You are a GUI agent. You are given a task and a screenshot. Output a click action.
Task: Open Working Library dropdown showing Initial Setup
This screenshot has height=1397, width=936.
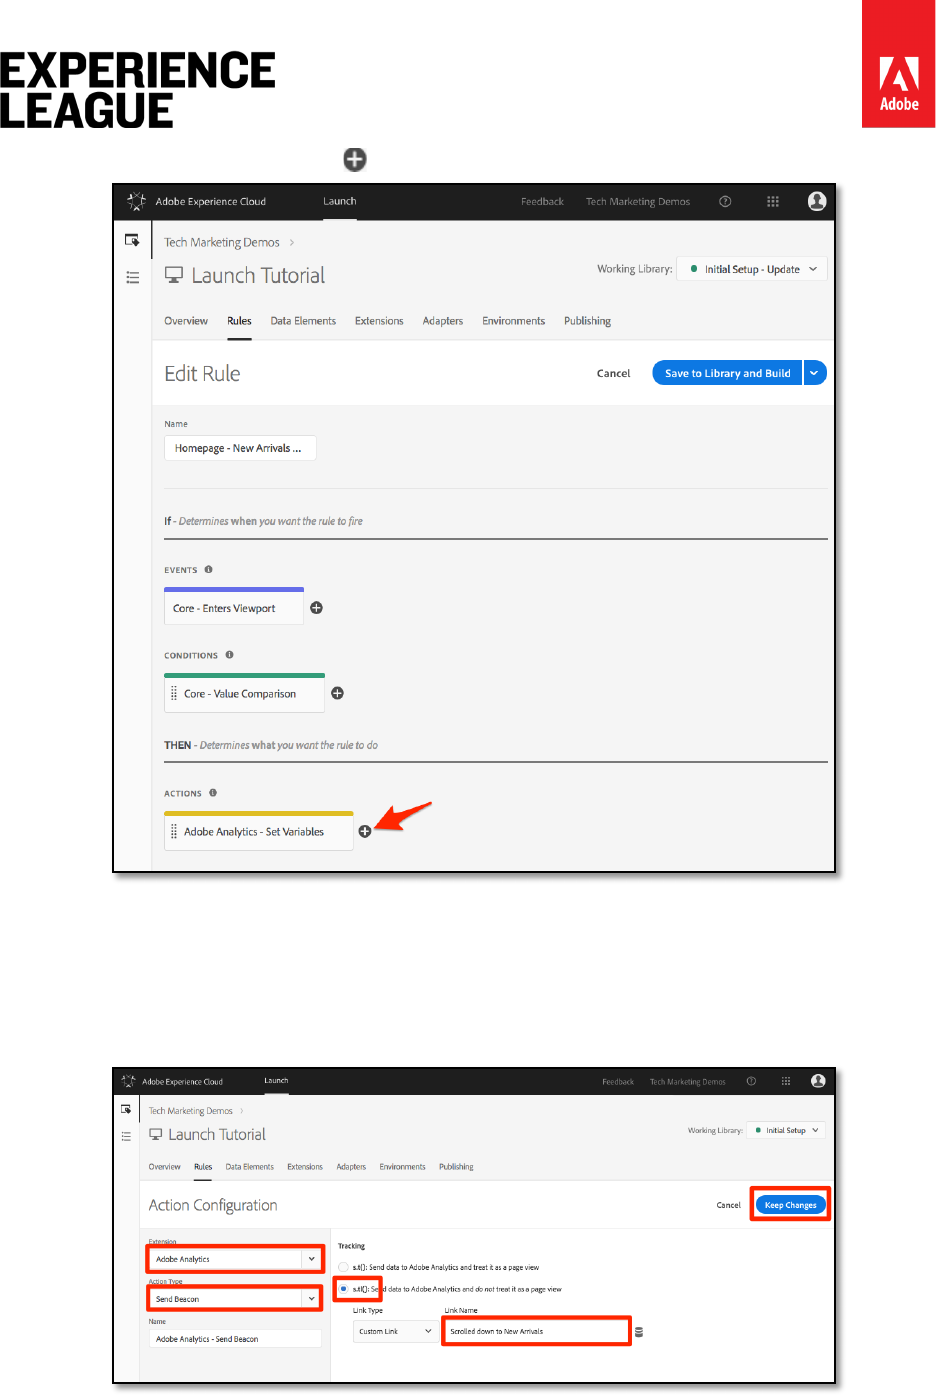787,1130
